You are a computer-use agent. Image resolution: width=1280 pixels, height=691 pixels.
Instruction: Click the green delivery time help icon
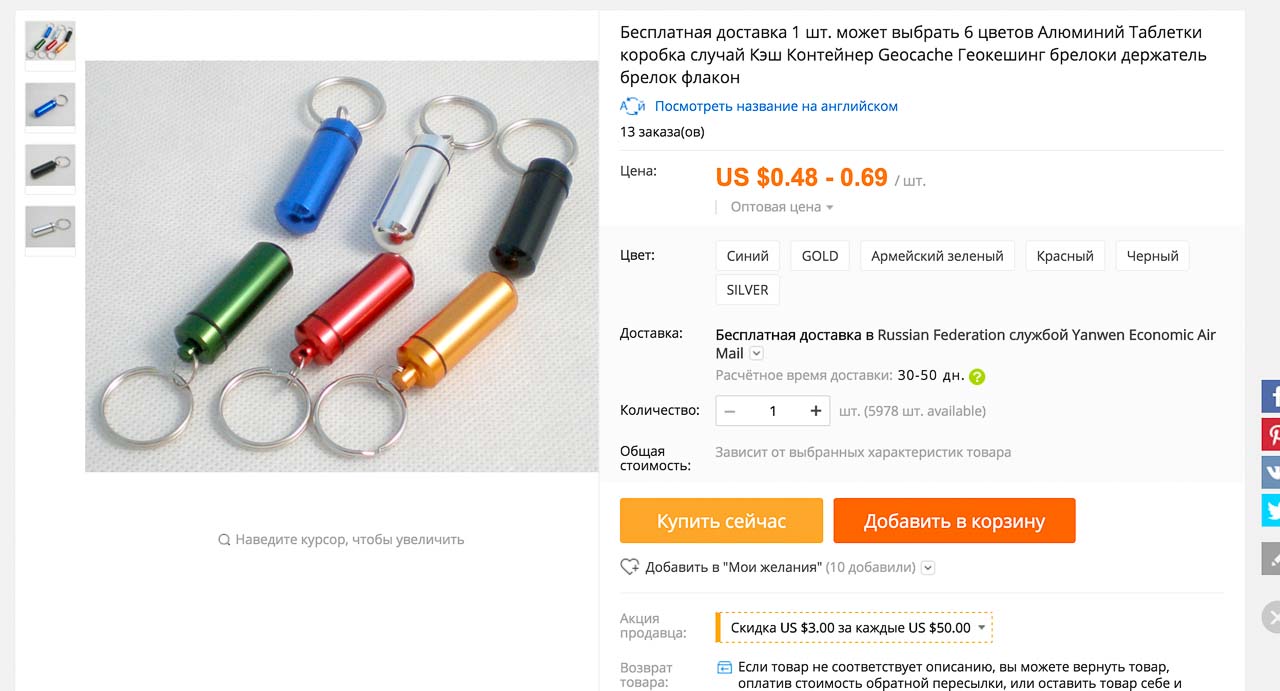(x=977, y=377)
